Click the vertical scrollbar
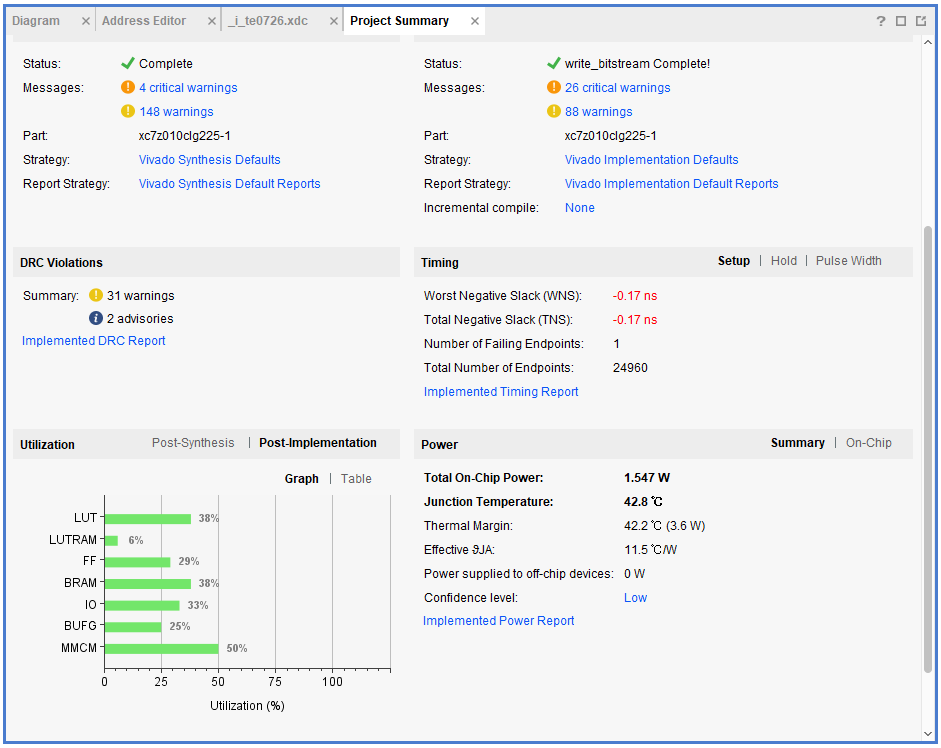 (x=927, y=450)
